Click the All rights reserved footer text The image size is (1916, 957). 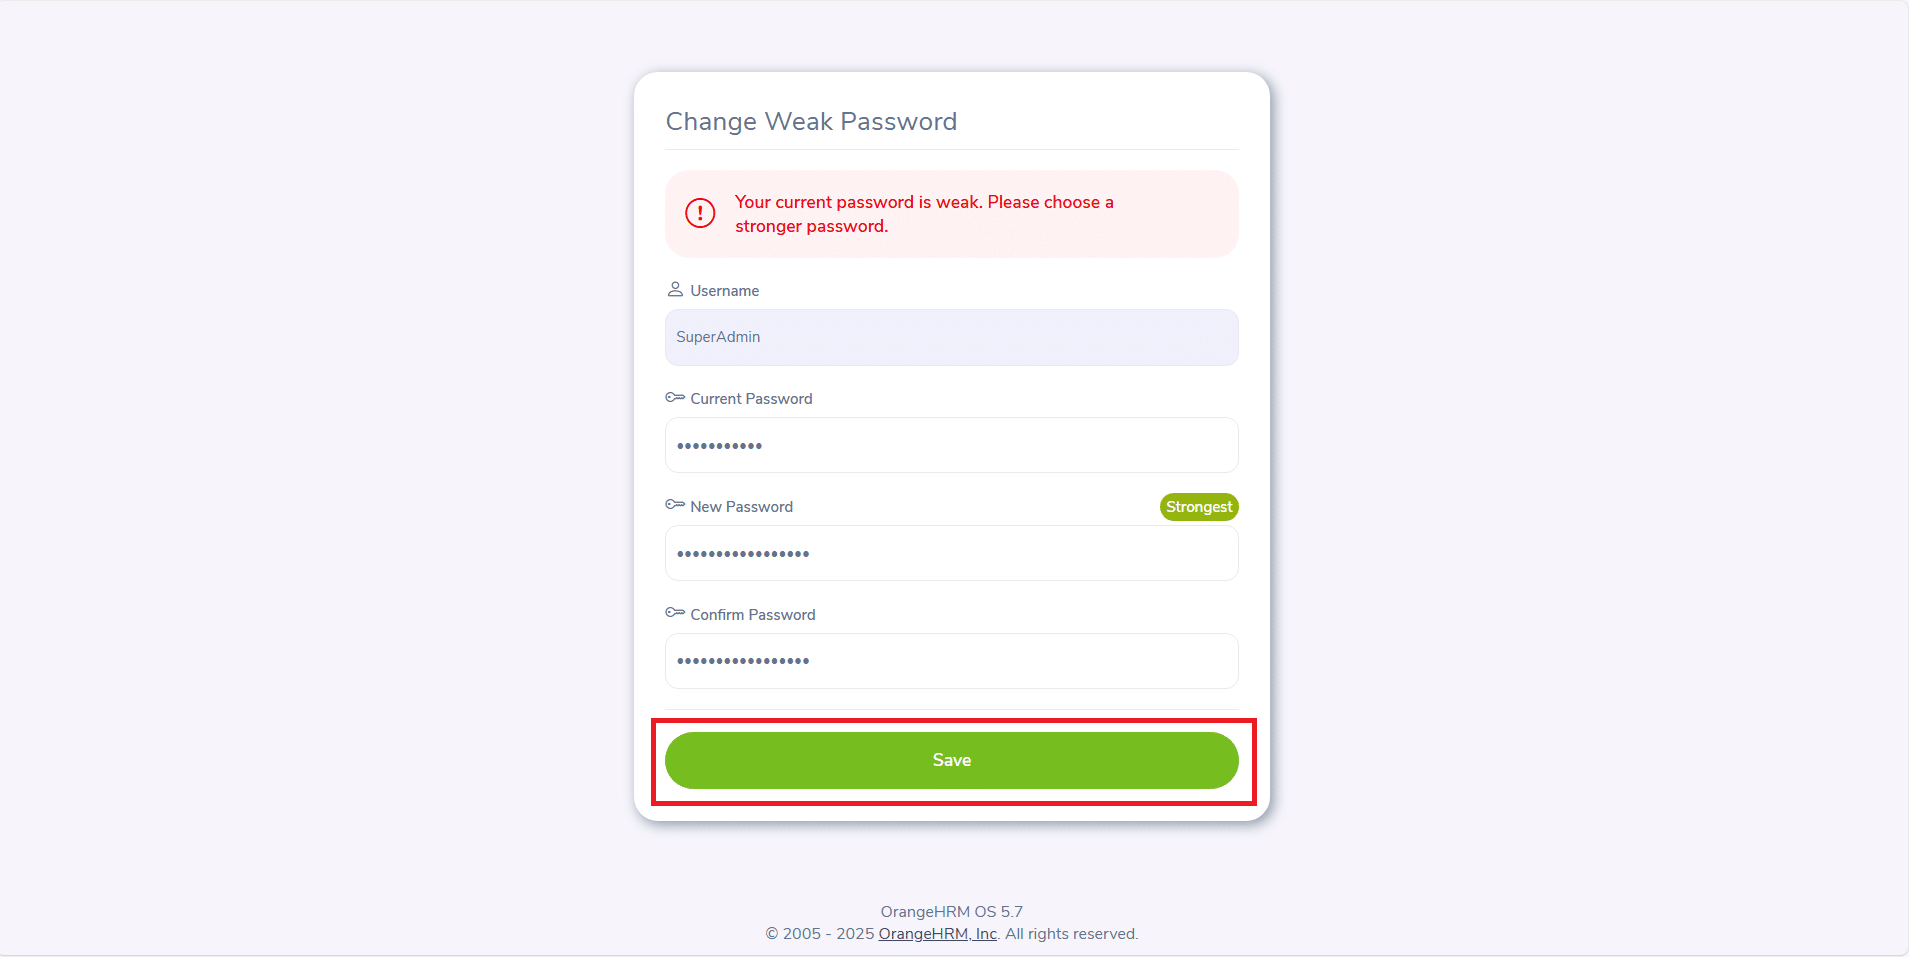[x=1072, y=934]
